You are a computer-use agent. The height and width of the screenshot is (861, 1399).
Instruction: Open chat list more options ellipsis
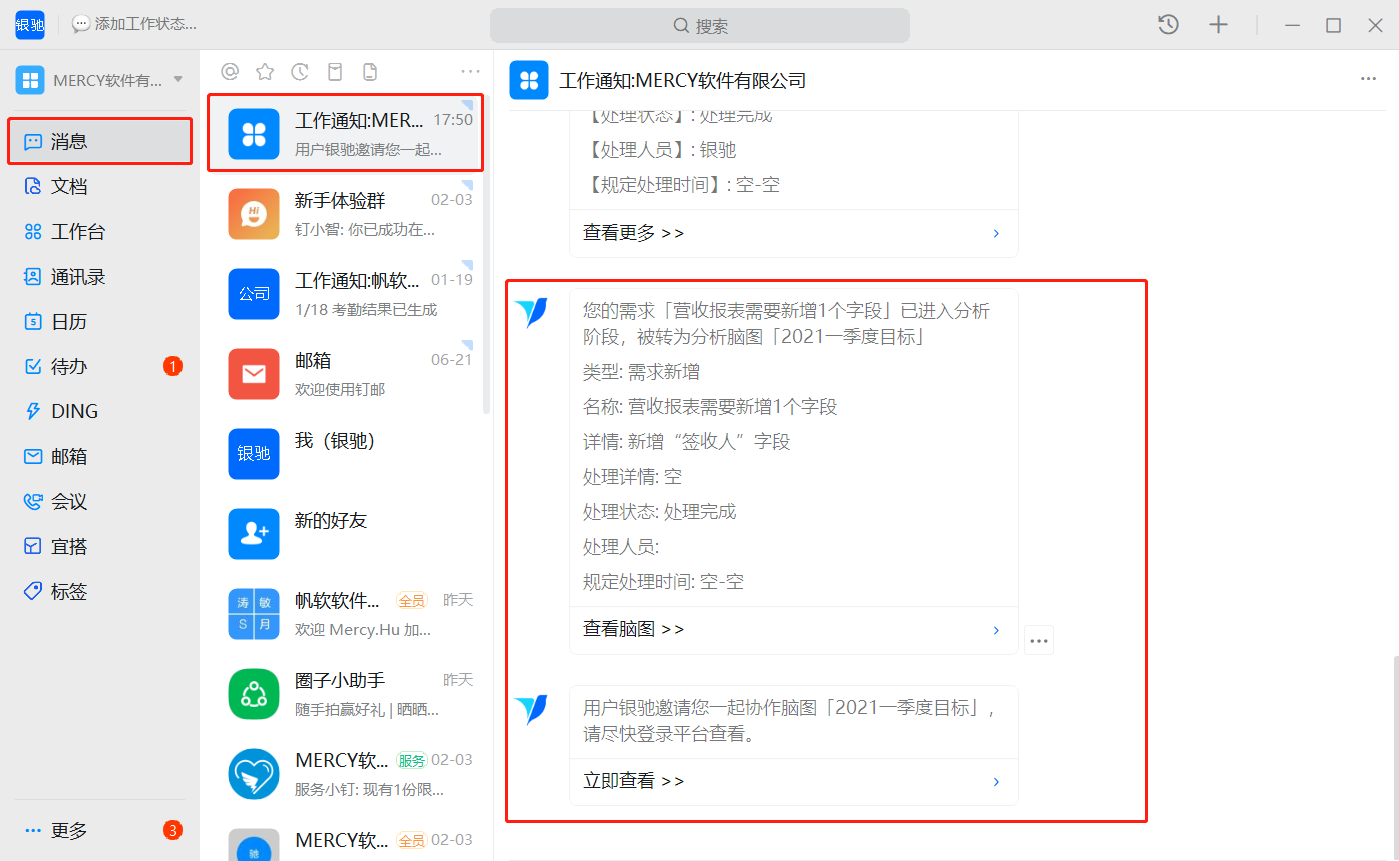pyautogui.click(x=470, y=71)
